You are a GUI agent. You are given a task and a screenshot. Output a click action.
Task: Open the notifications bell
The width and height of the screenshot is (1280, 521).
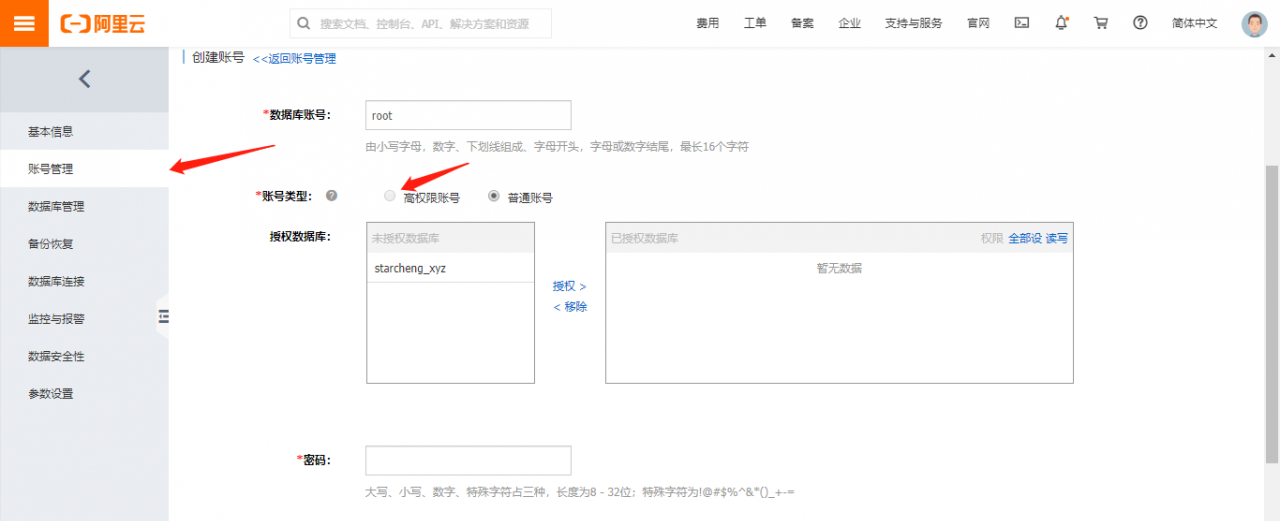point(1061,23)
